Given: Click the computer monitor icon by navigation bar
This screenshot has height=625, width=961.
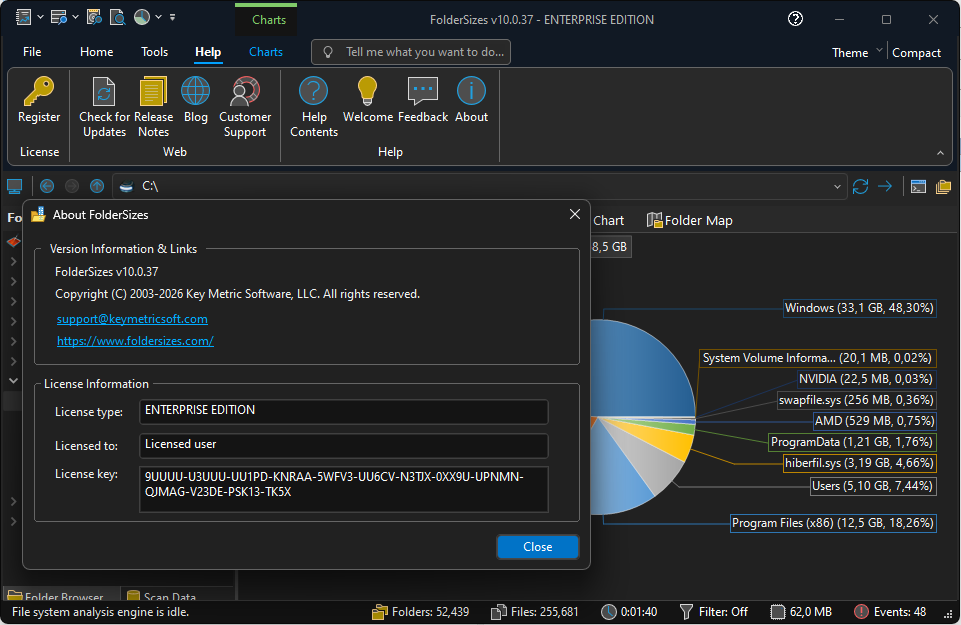Looking at the screenshot, I should pyautogui.click(x=14, y=186).
